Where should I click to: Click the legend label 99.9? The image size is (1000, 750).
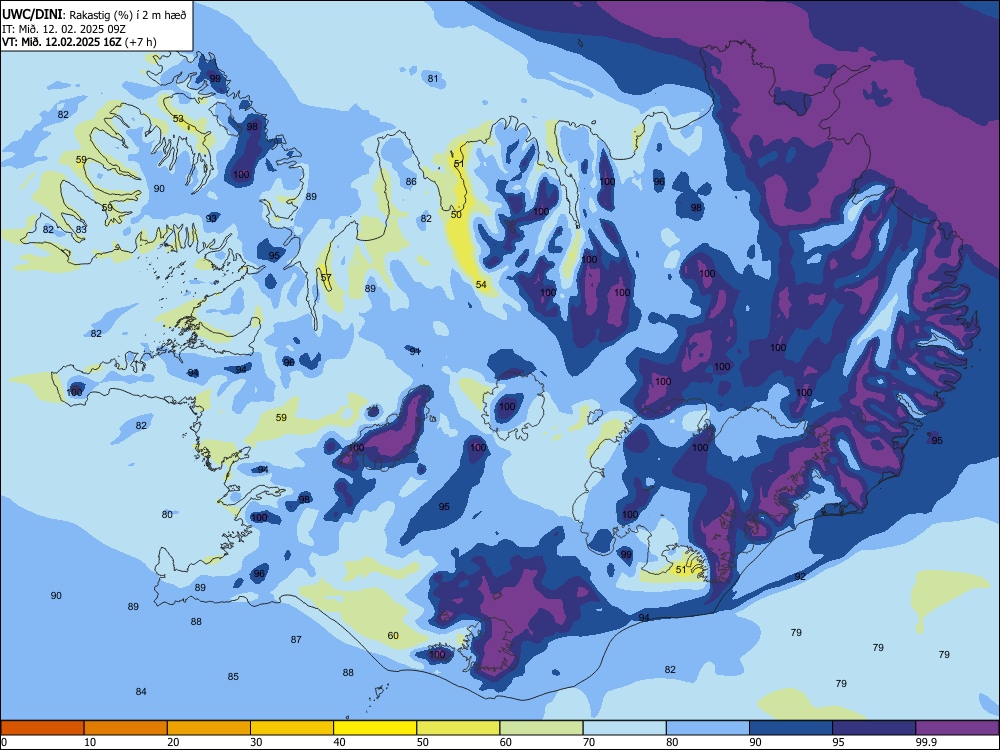pos(925,742)
